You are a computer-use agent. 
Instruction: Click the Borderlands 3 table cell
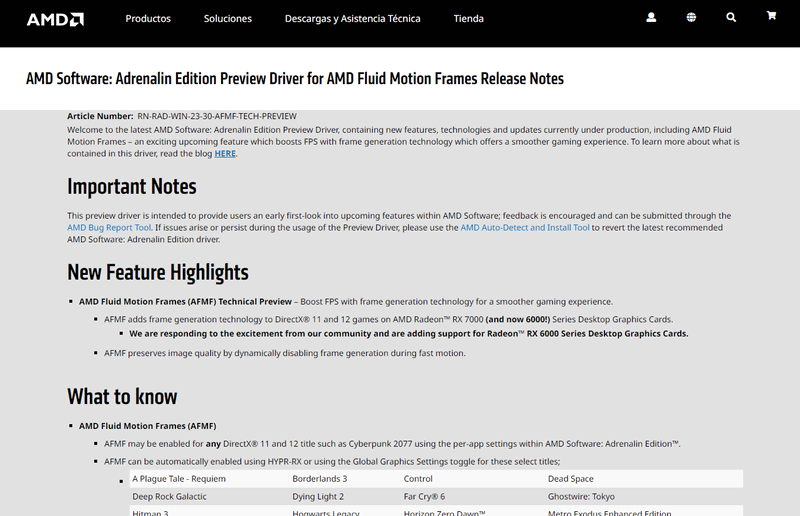tap(320, 479)
